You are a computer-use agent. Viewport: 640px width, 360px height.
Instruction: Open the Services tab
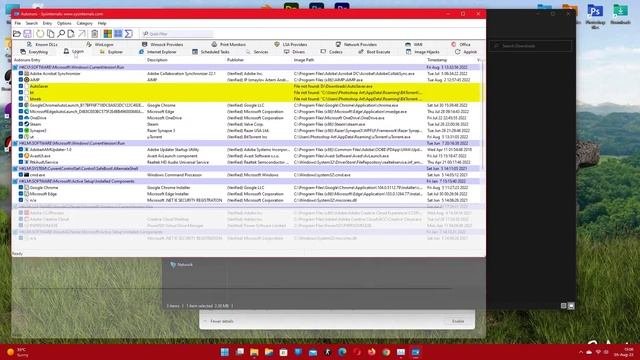pos(257,52)
